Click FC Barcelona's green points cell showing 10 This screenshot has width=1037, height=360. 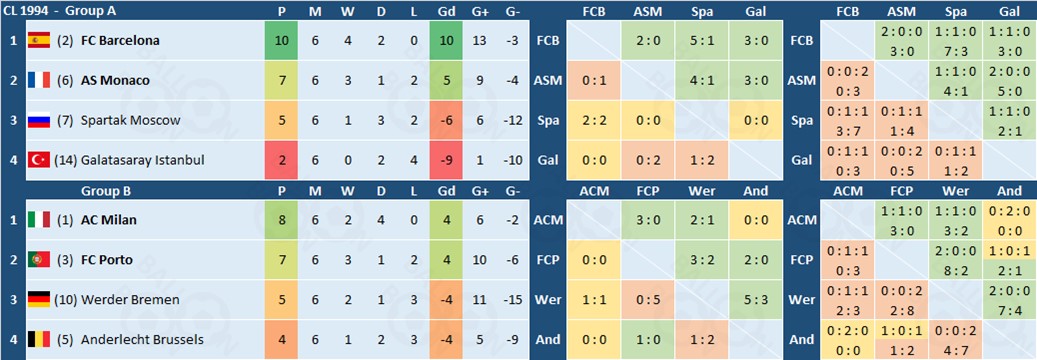pyautogui.click(x=281, y=41)
